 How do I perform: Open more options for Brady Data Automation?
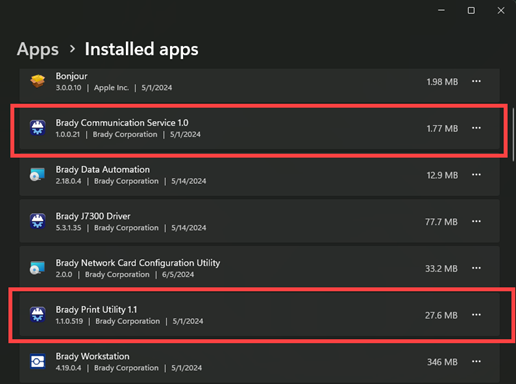[476, 175]
